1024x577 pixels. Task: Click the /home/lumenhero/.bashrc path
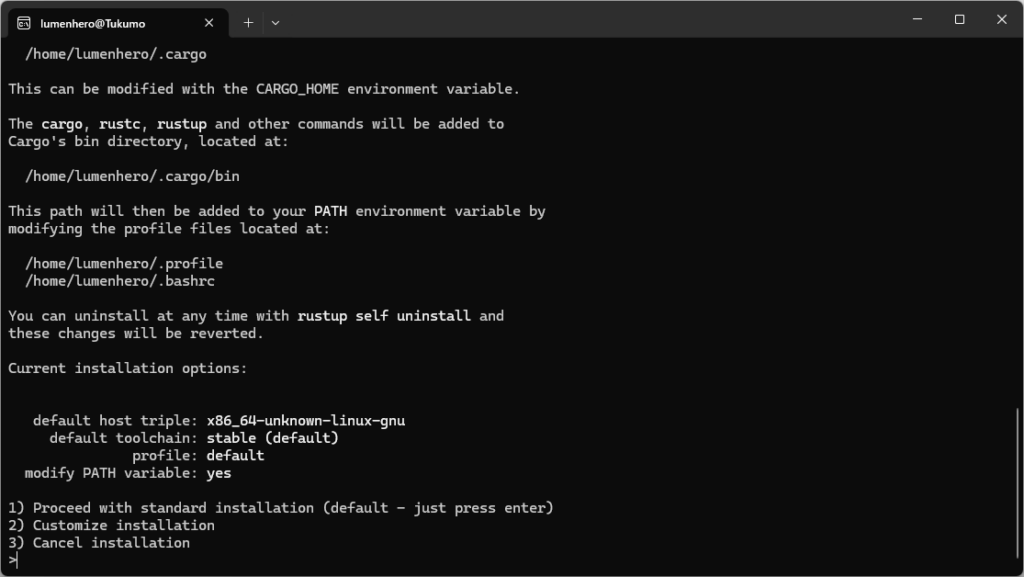120,281
